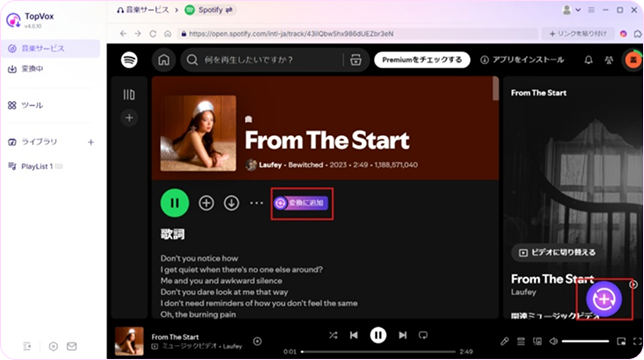The width and height of the screenshot is (644, 360).
Task: Open the mini player icon
Action: click(x=621, y=341)
